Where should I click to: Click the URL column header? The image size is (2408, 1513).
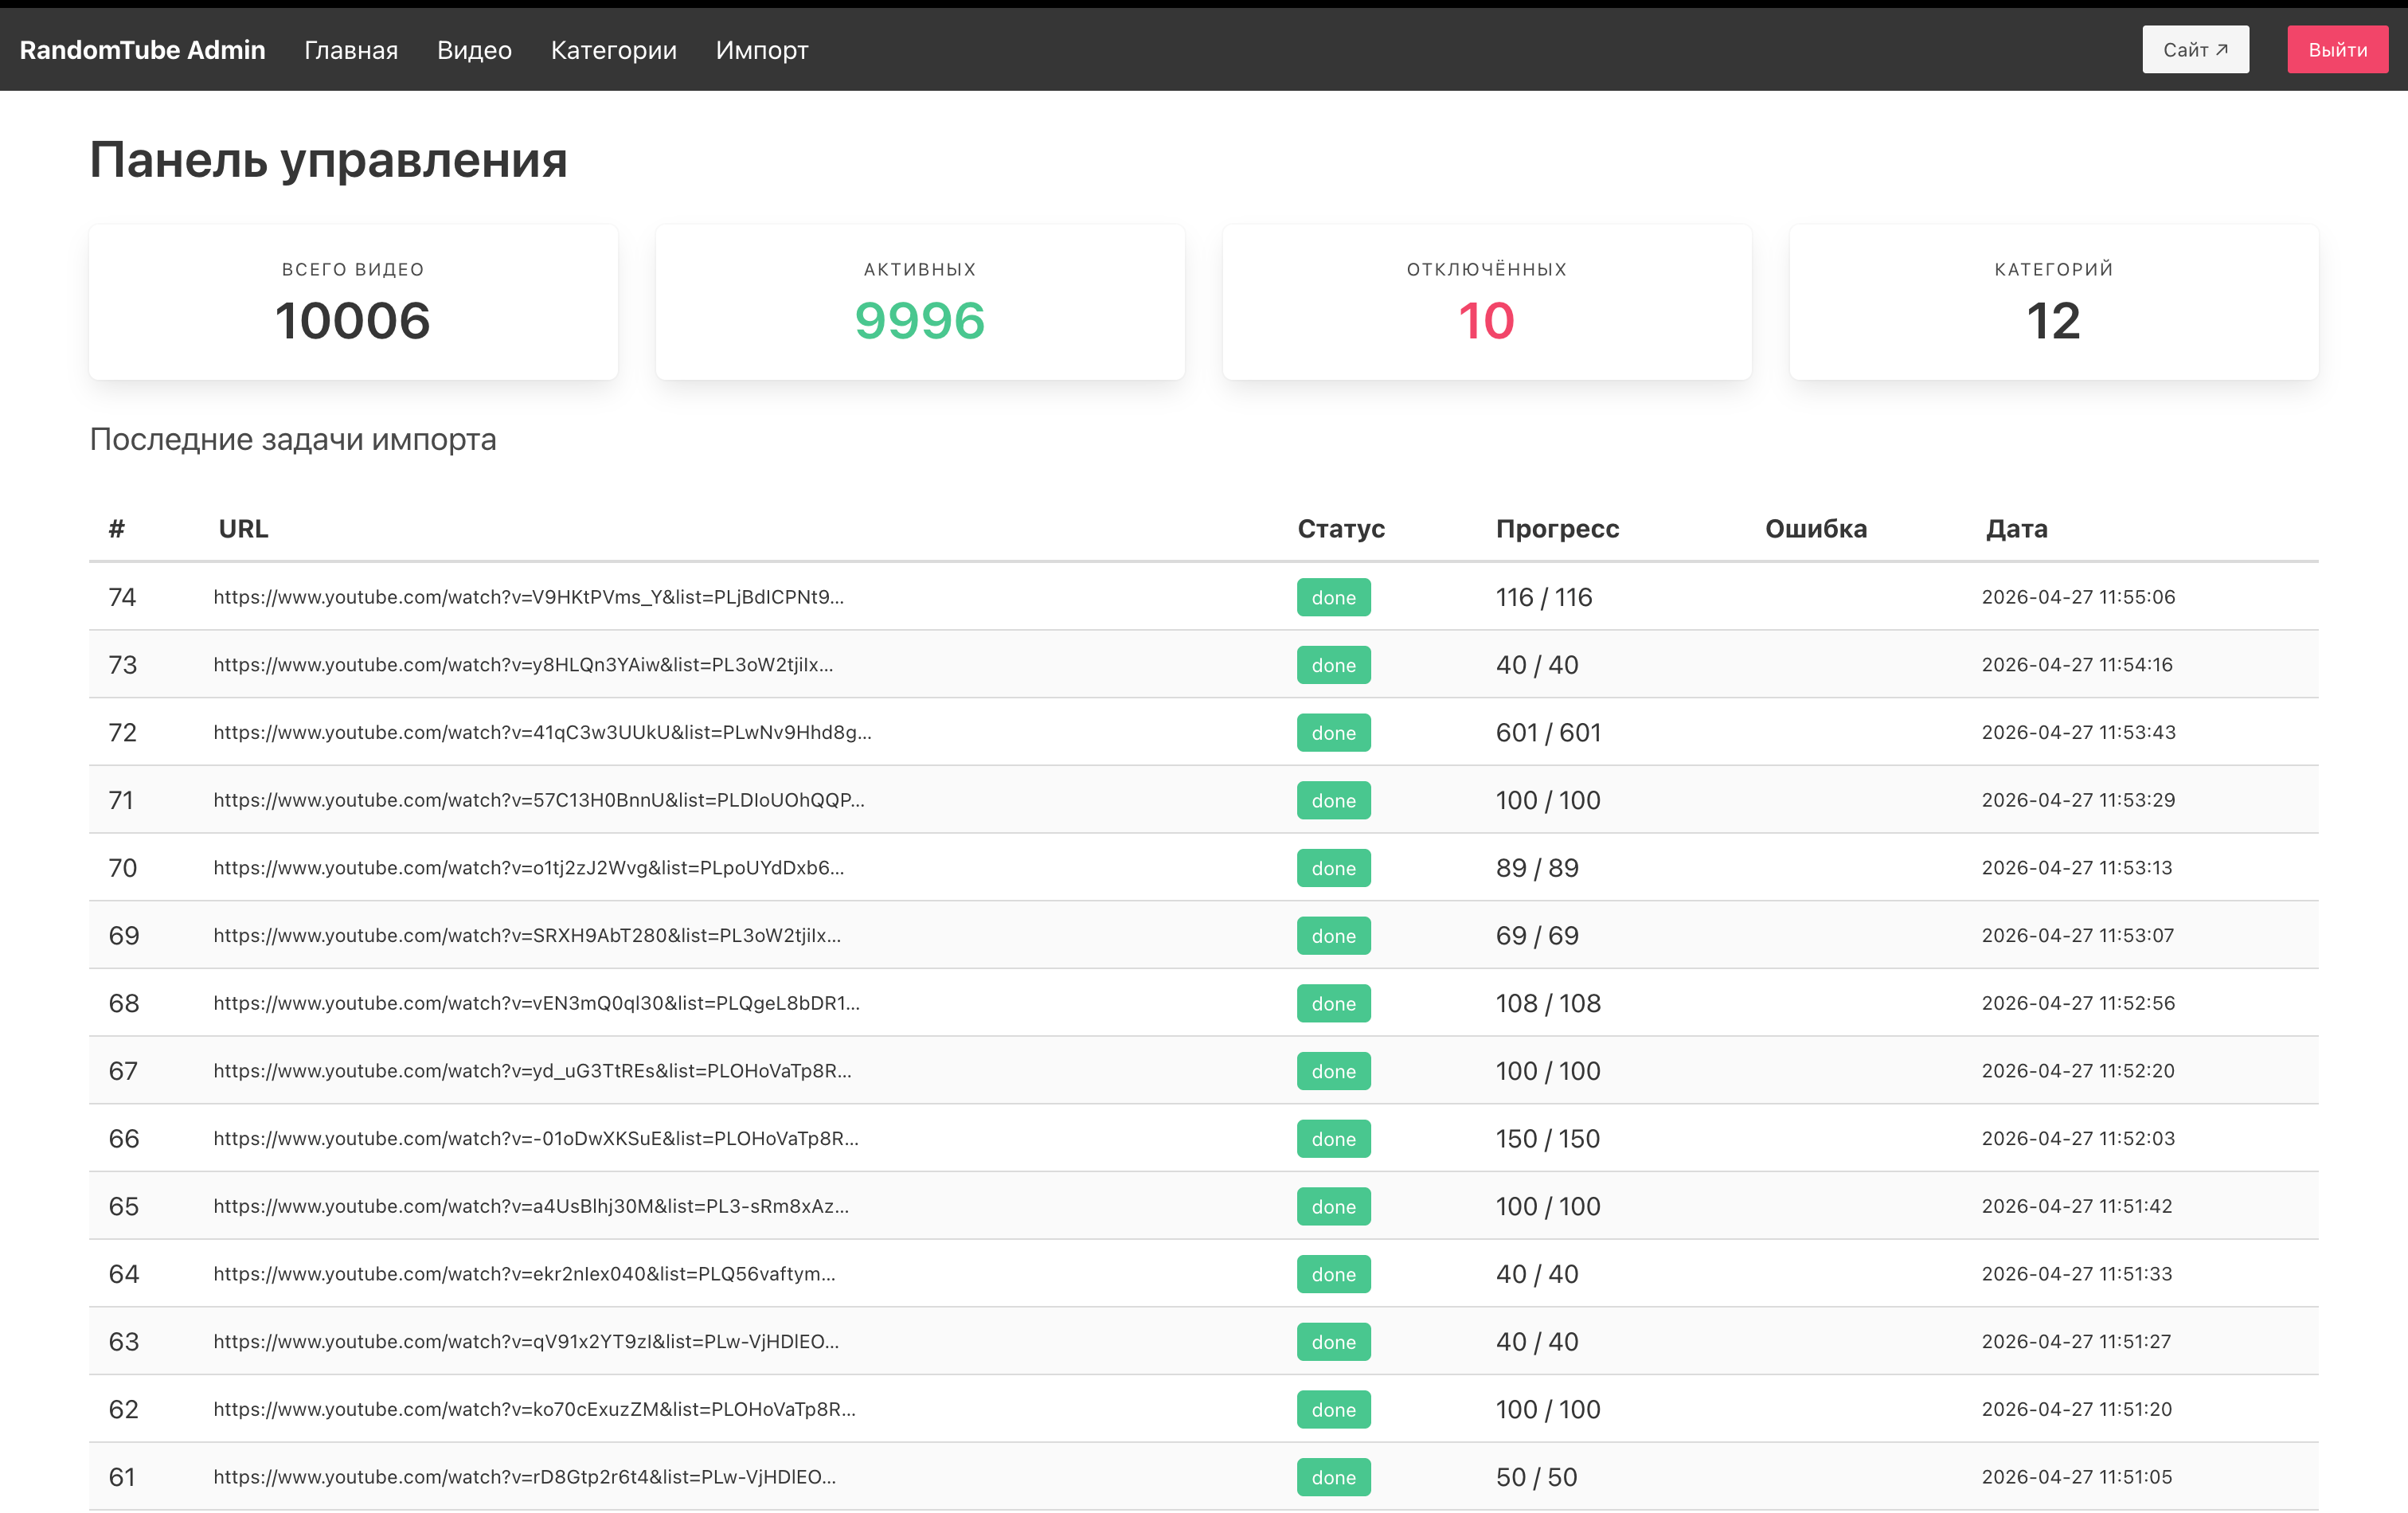[x=243, y=528]
